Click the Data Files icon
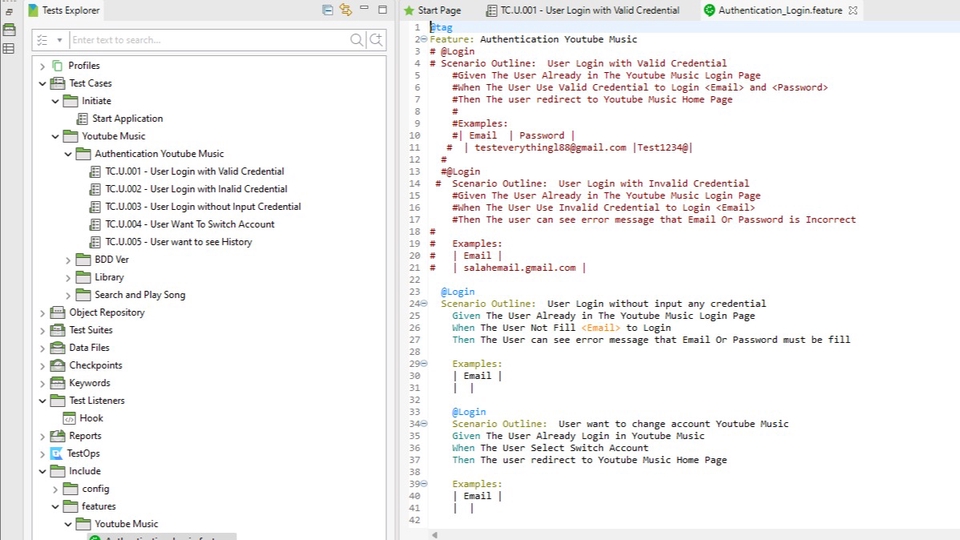 (58, 348)
